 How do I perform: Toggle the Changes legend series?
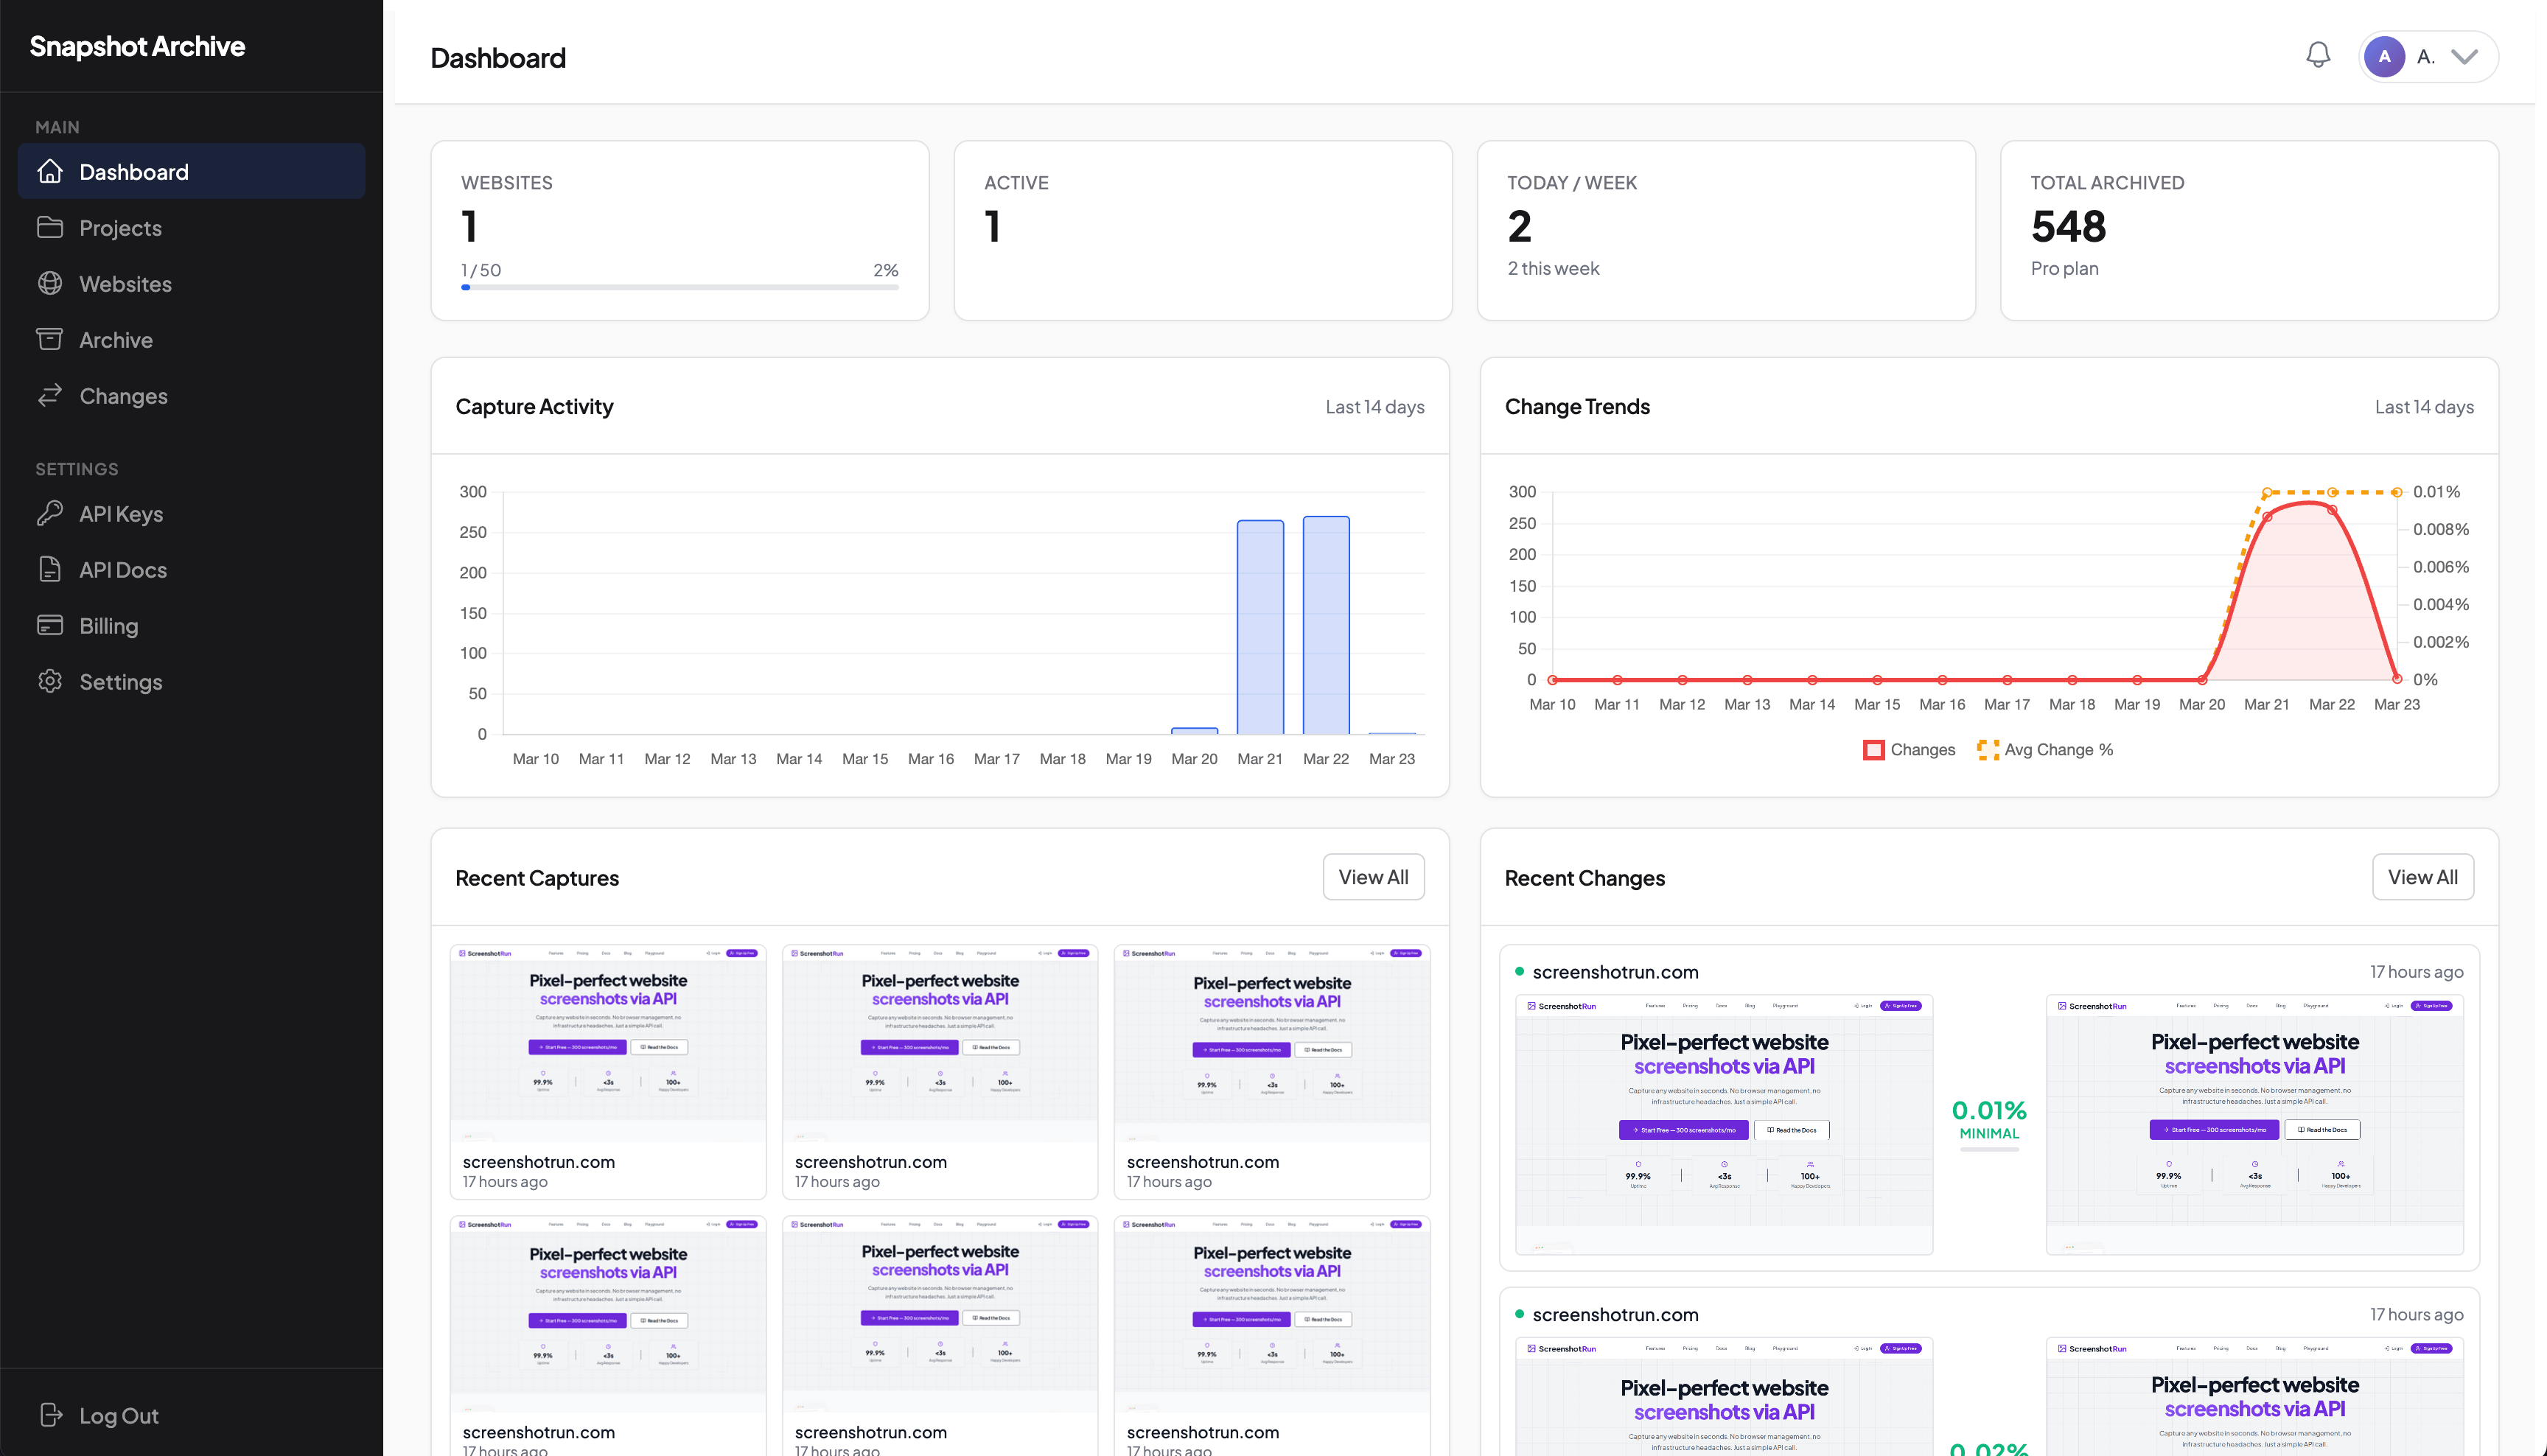[1909, 749]
